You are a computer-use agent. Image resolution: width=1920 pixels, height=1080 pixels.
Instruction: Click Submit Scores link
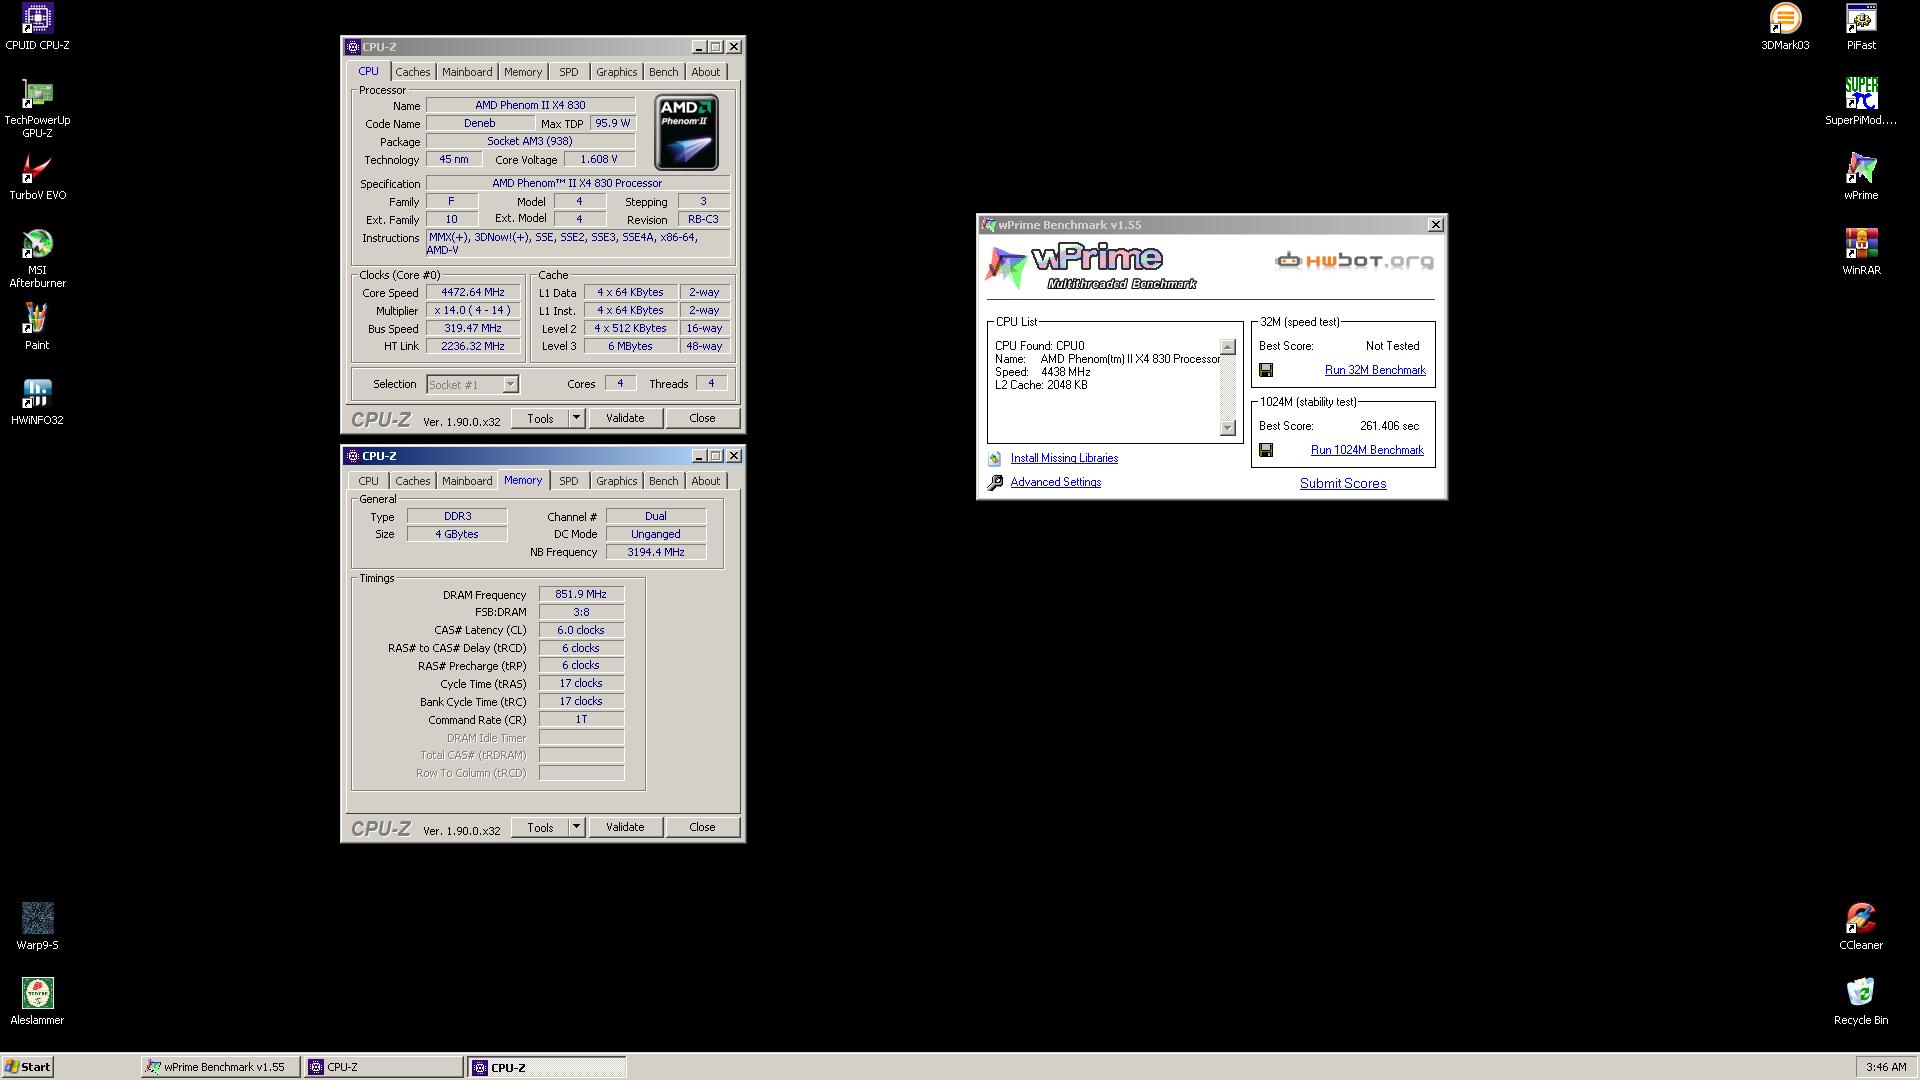[1343, 483]
